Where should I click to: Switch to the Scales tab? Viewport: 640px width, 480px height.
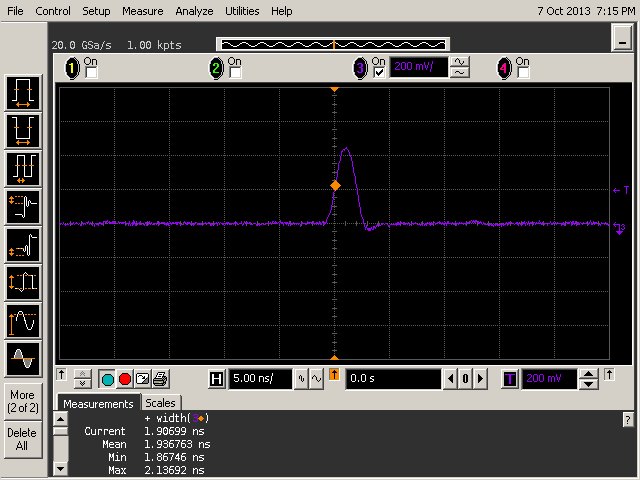point(161,403)
